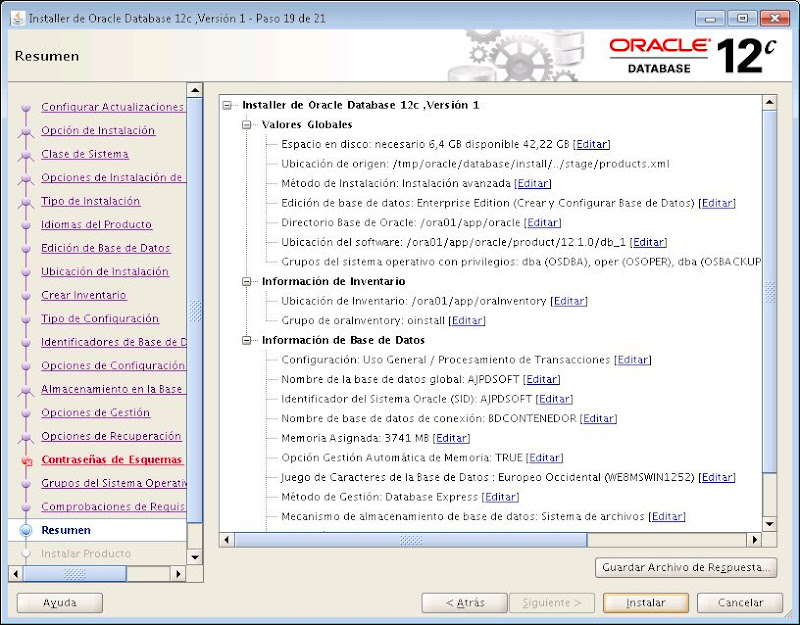Image resolution: width=800 pixels, height=625 pixels.
Task: Go to the Ubicación de Instalación step
Action: coord(105,271)
